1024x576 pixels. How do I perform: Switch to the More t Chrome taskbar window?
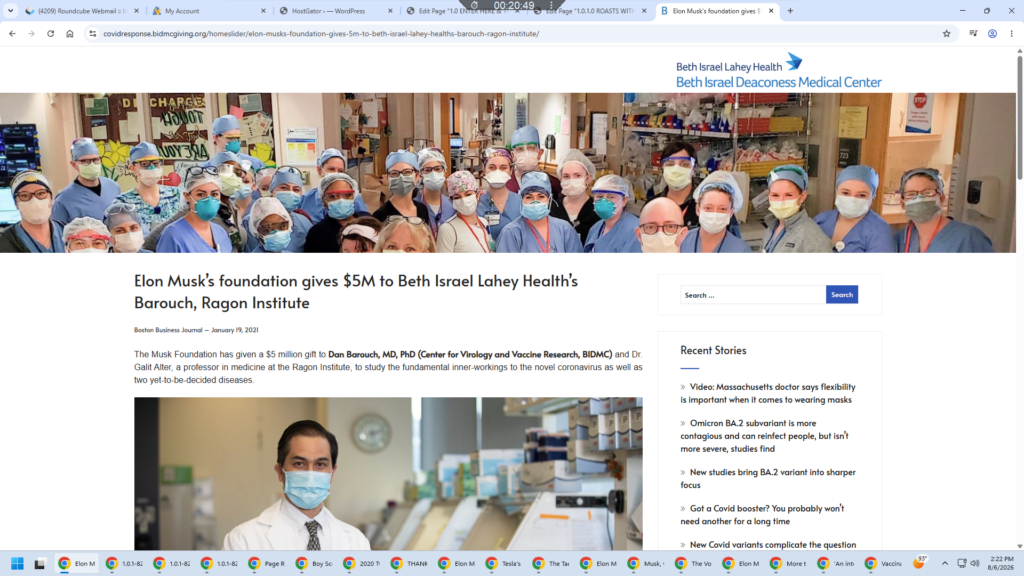(x=789, y=564)
